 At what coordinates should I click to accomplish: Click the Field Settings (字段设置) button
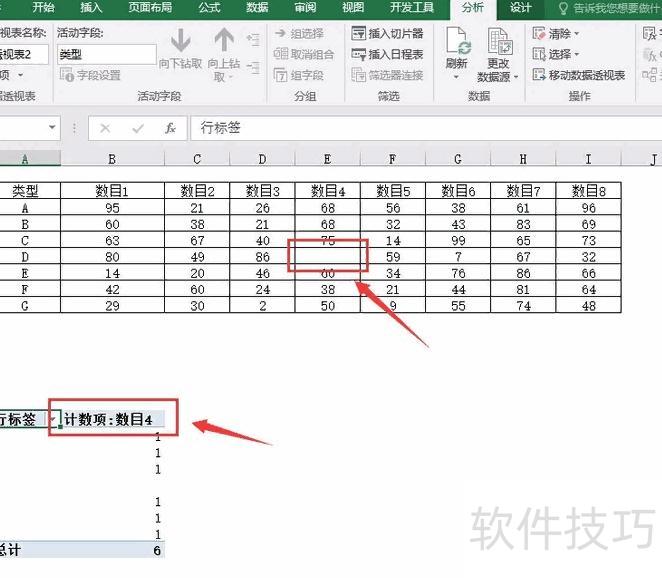point(90,75)
